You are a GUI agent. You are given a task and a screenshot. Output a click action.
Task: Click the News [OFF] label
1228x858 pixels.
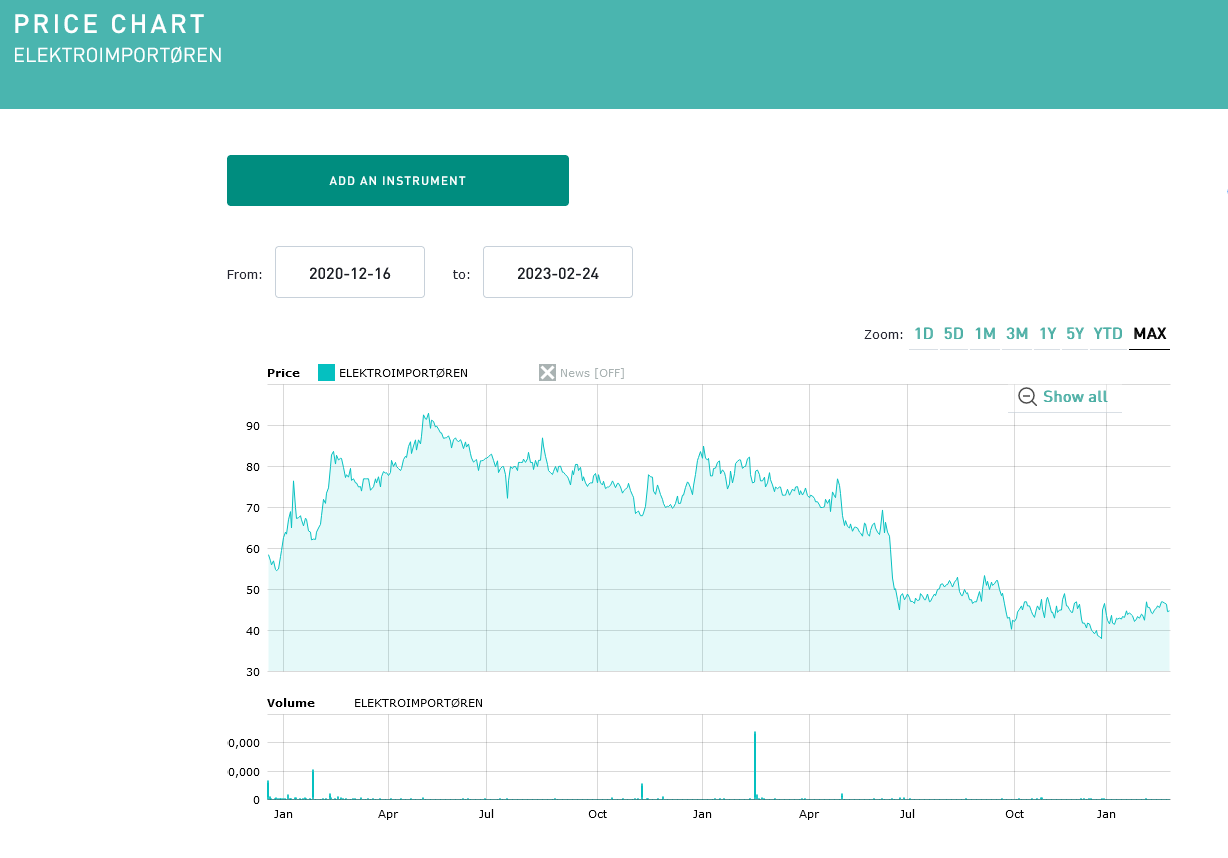(x=592, y=373)
